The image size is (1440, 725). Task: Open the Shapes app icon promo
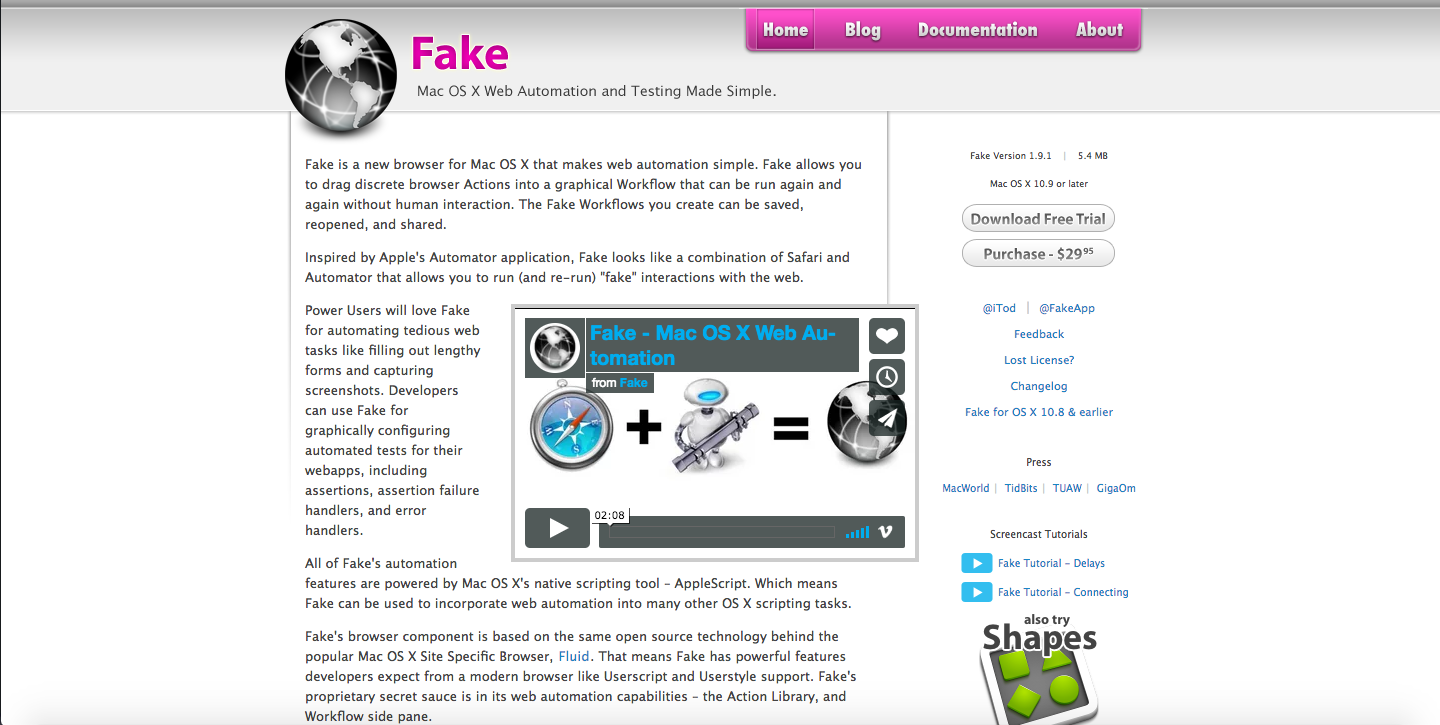(1038, 668)
